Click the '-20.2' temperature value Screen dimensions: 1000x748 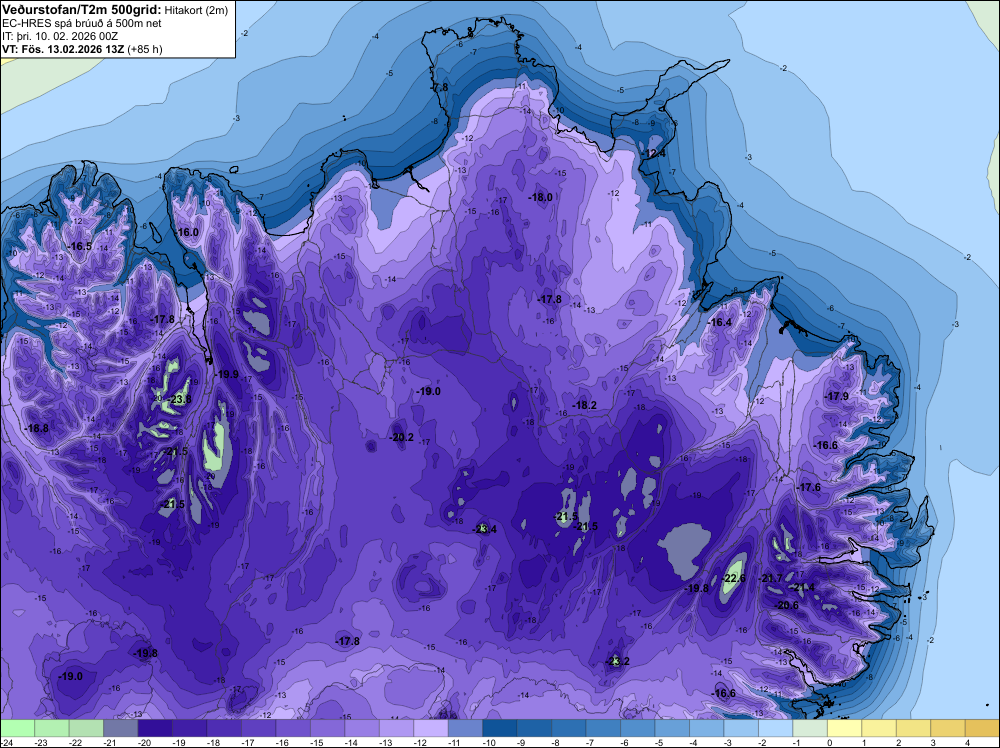tap(401, 437)
